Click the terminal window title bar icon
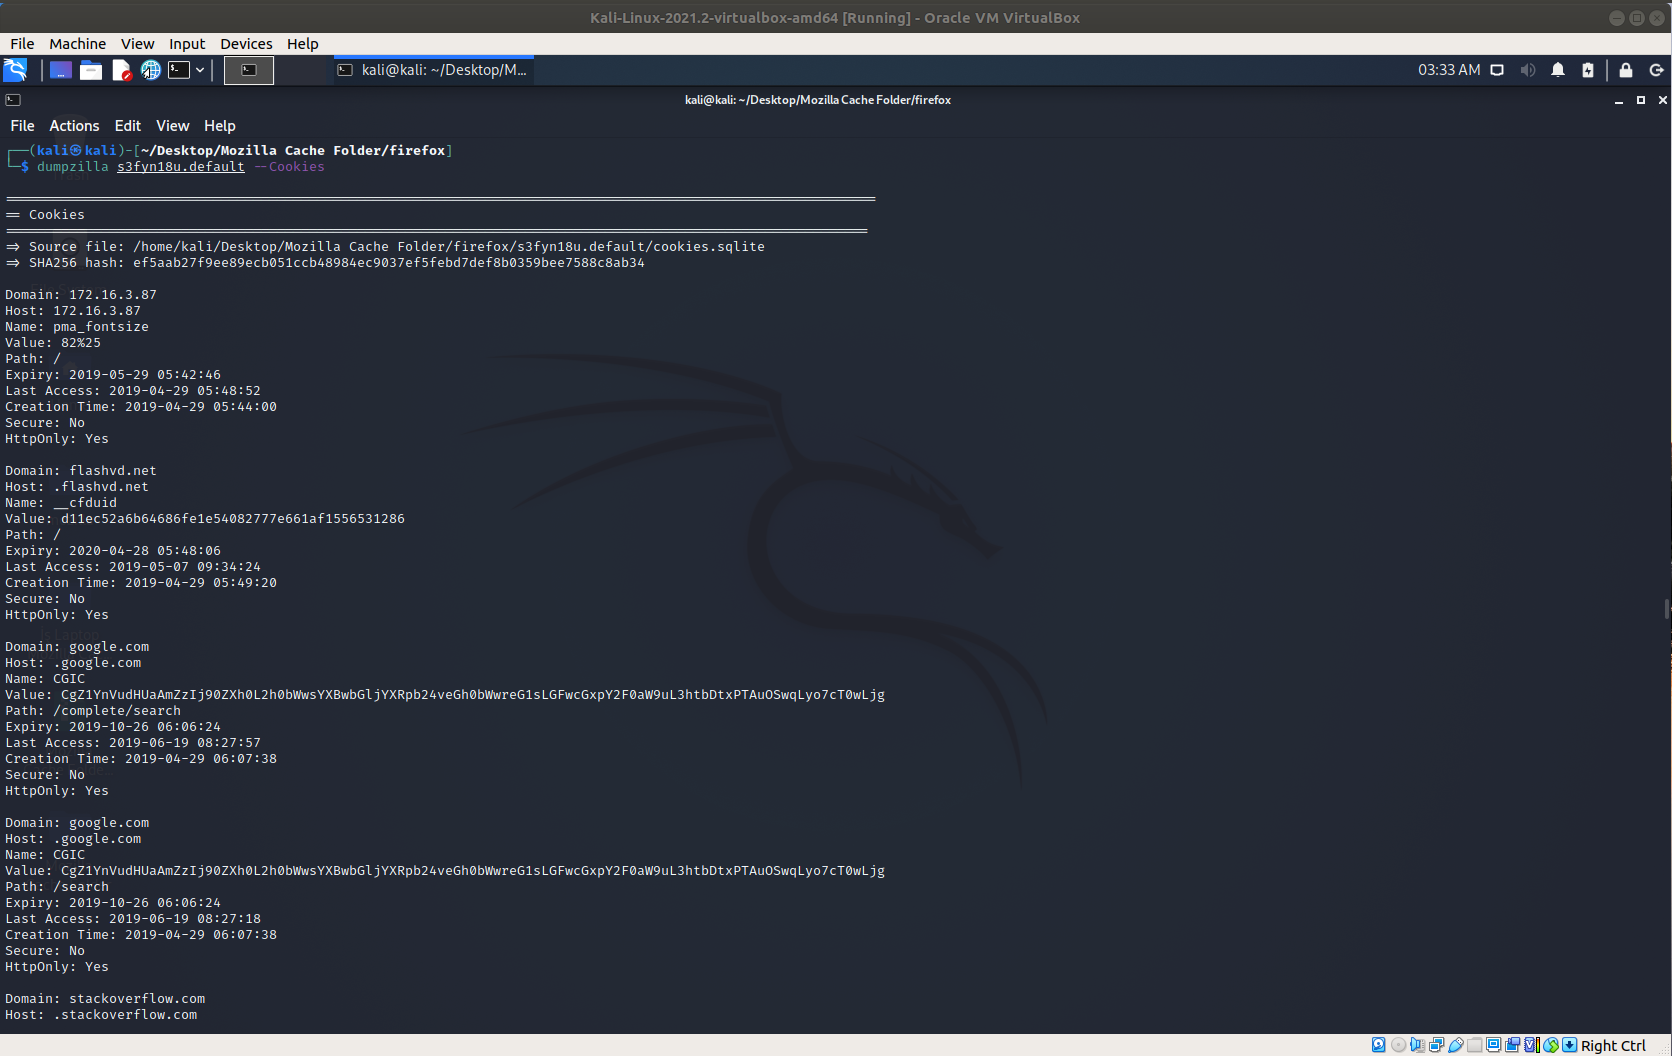The width and height of the screenshot is (1672, 1056). tap(13, 100)
